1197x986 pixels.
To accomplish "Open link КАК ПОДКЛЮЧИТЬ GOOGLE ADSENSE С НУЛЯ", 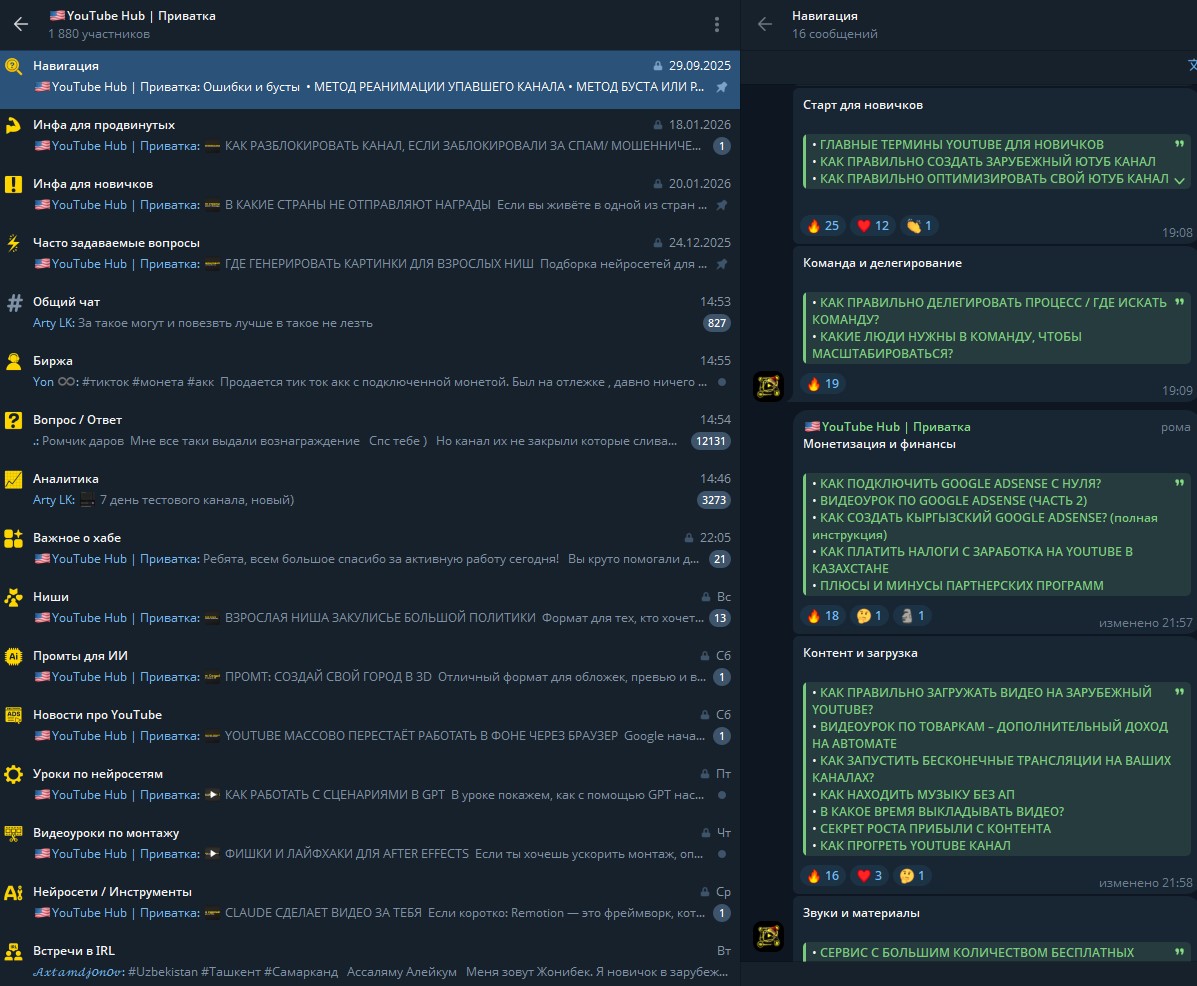I will pos(960,484).
